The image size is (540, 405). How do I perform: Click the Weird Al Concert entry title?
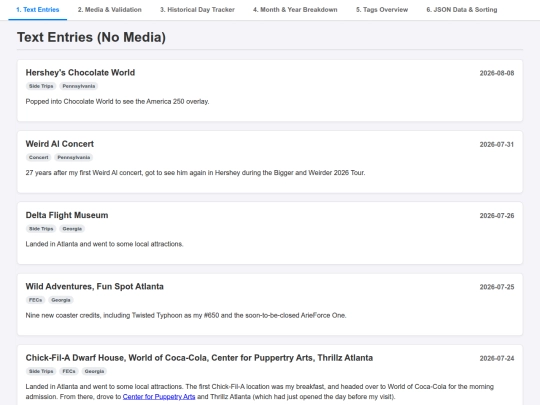click(60, 144)
